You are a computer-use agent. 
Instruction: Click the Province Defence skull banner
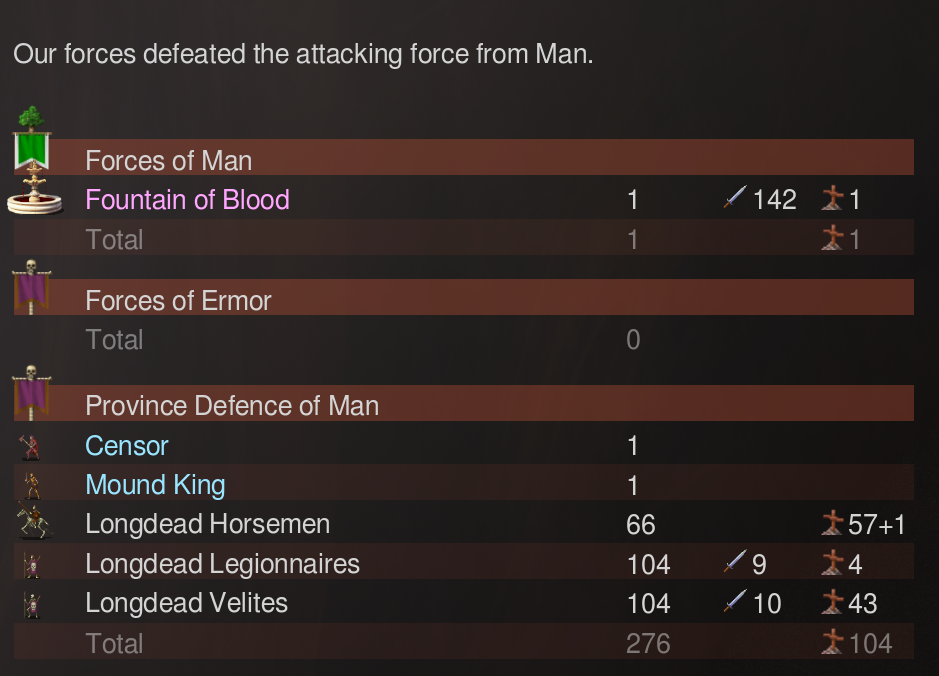click(x=33, y=393)
